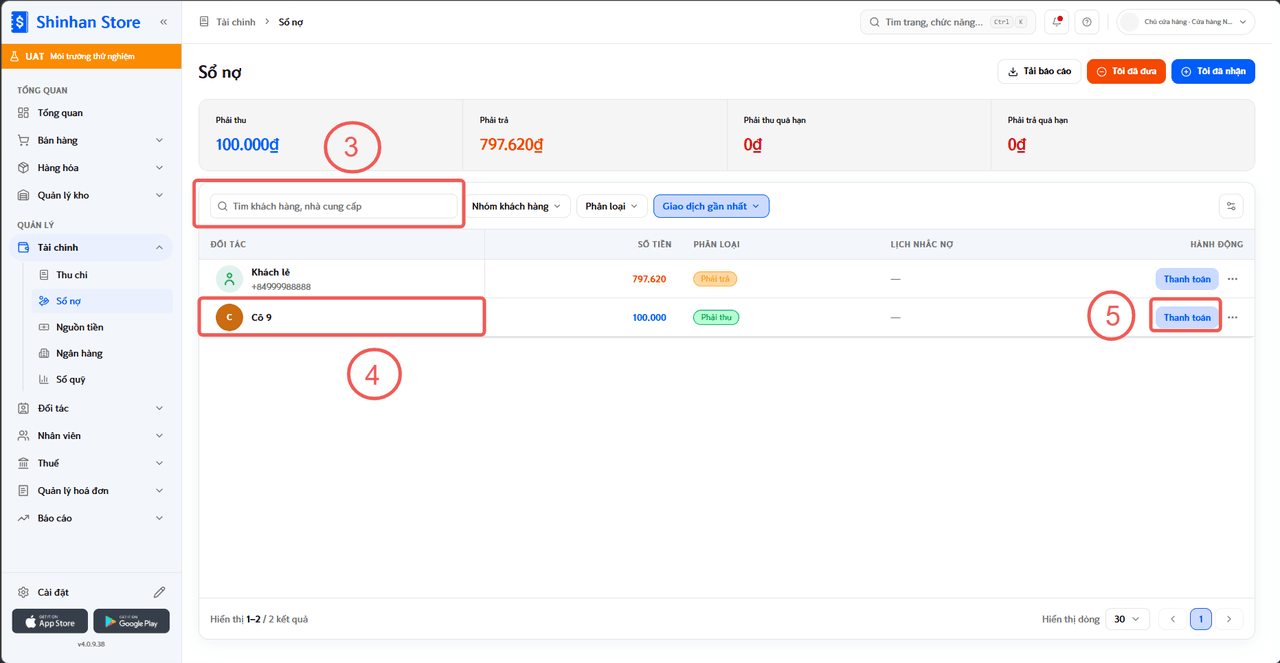Select page 1 in pagination
The height and width of the screenshot is (663, 1280).
[x=1201, y=619]
